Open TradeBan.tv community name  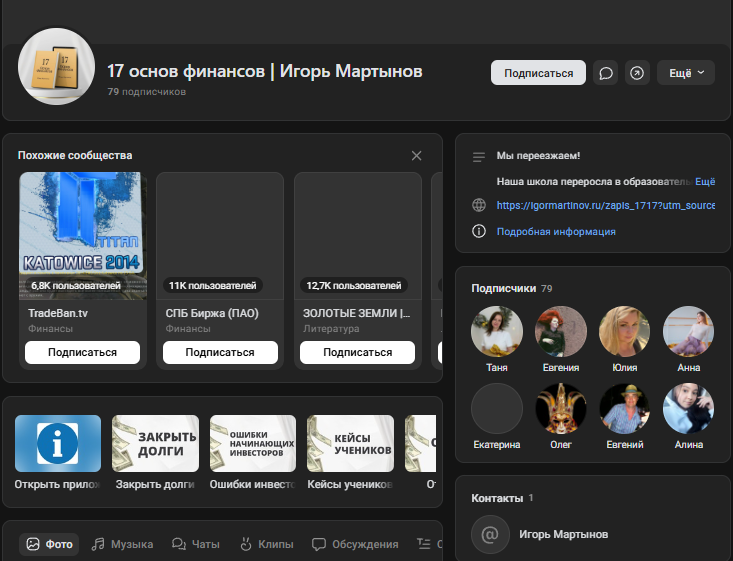58,313
